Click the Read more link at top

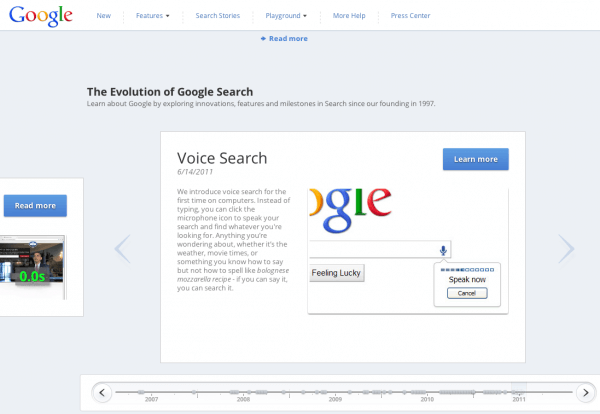284,39
